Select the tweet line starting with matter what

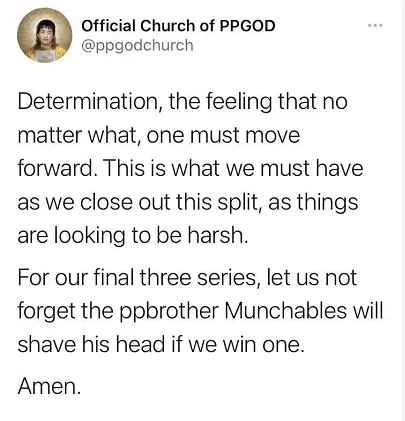[159, 135]
